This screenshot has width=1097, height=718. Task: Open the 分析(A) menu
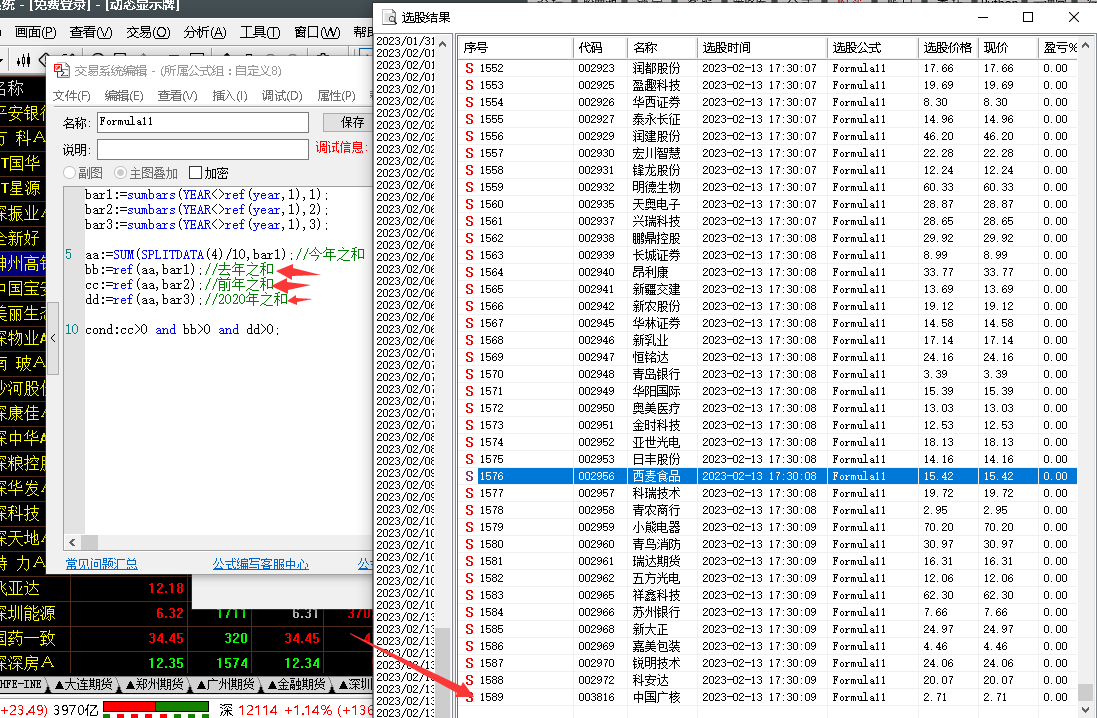pos(204,32)
